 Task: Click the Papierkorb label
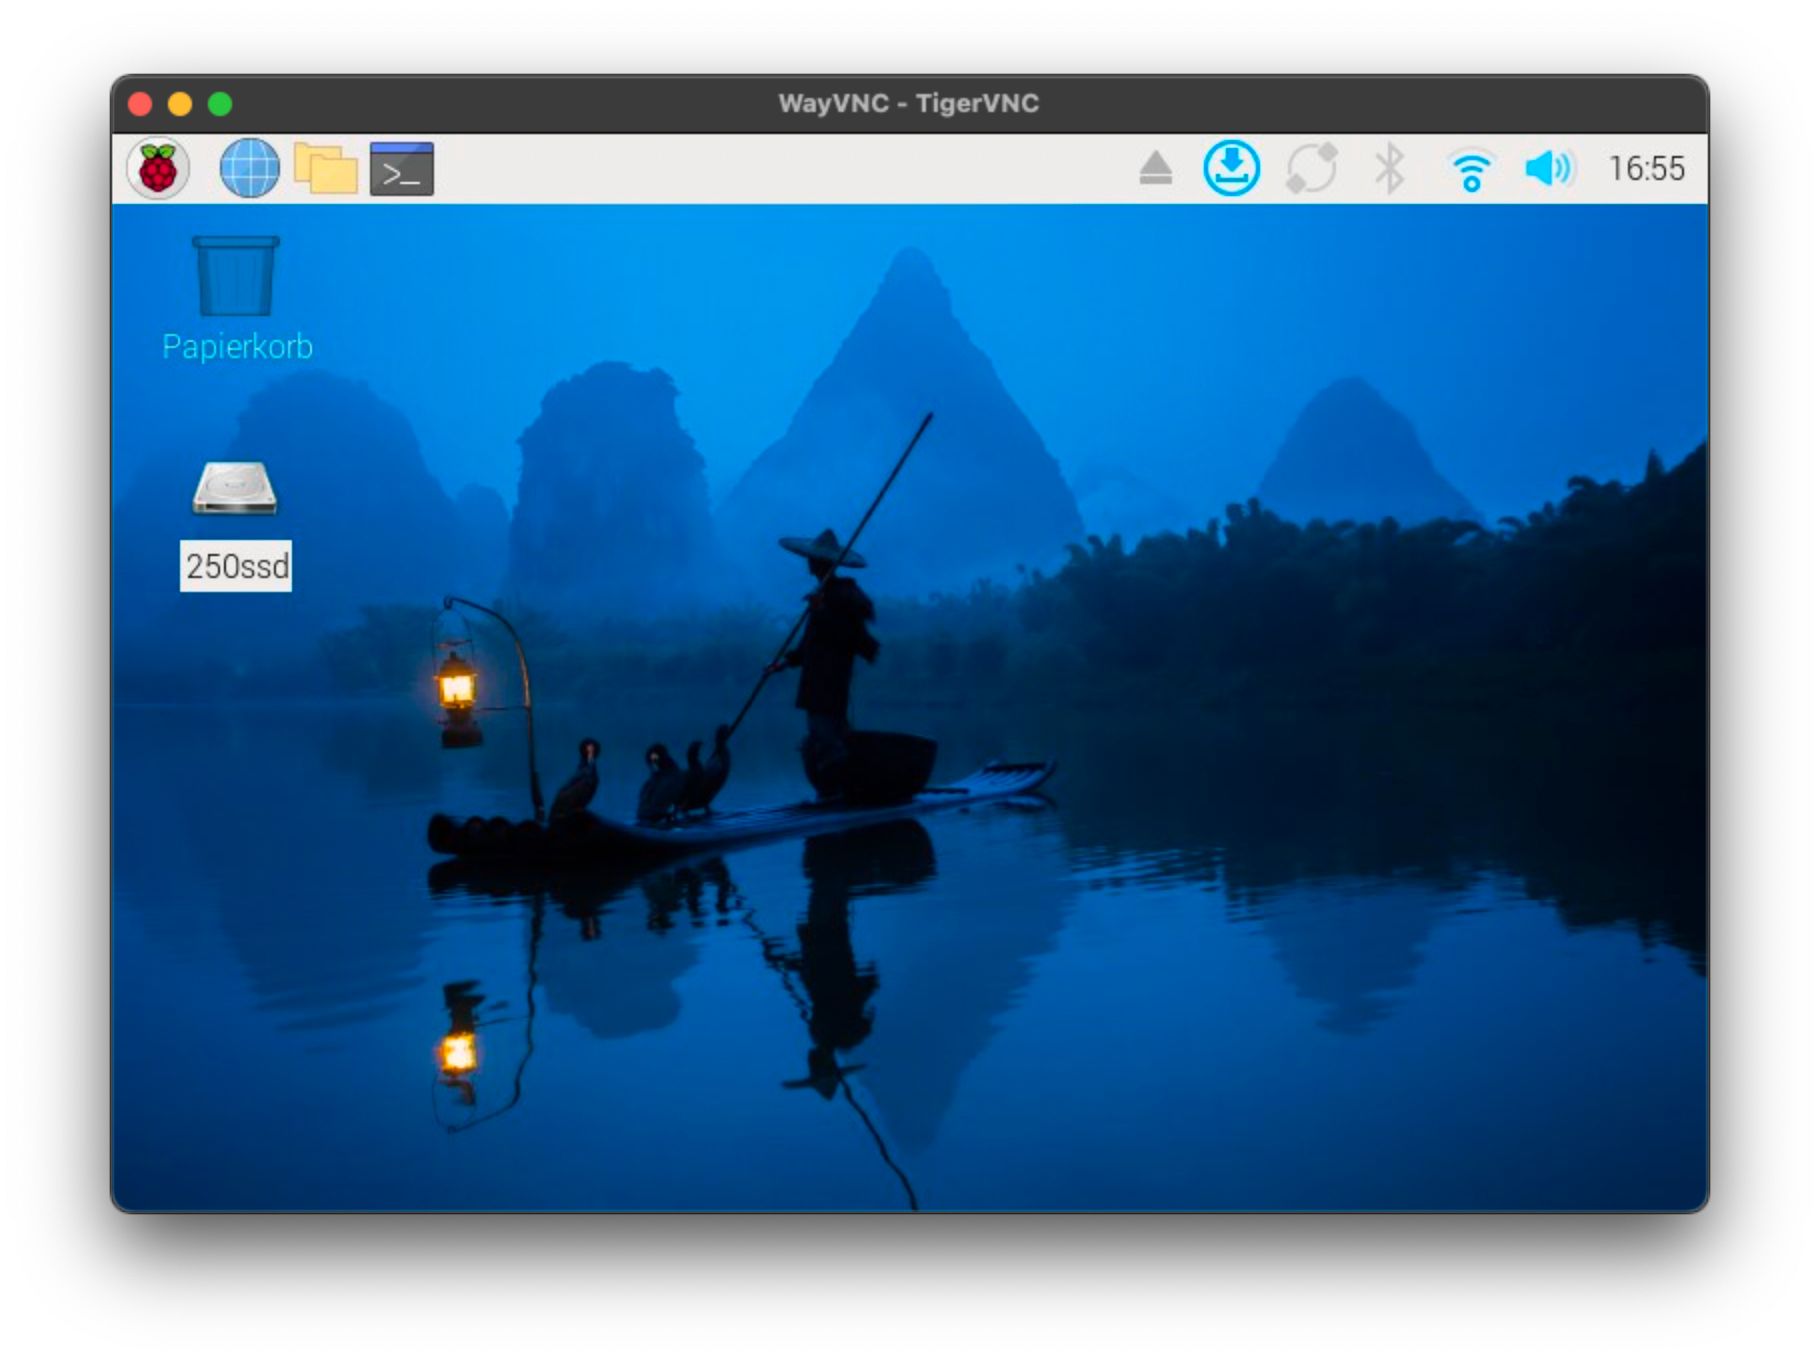coord(238,346)
